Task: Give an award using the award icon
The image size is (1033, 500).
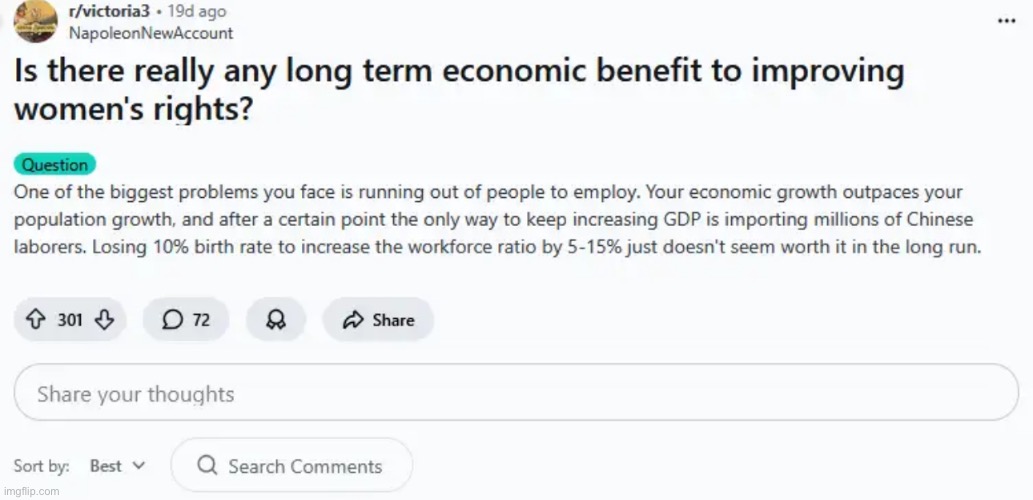Action: coord(275,320)
